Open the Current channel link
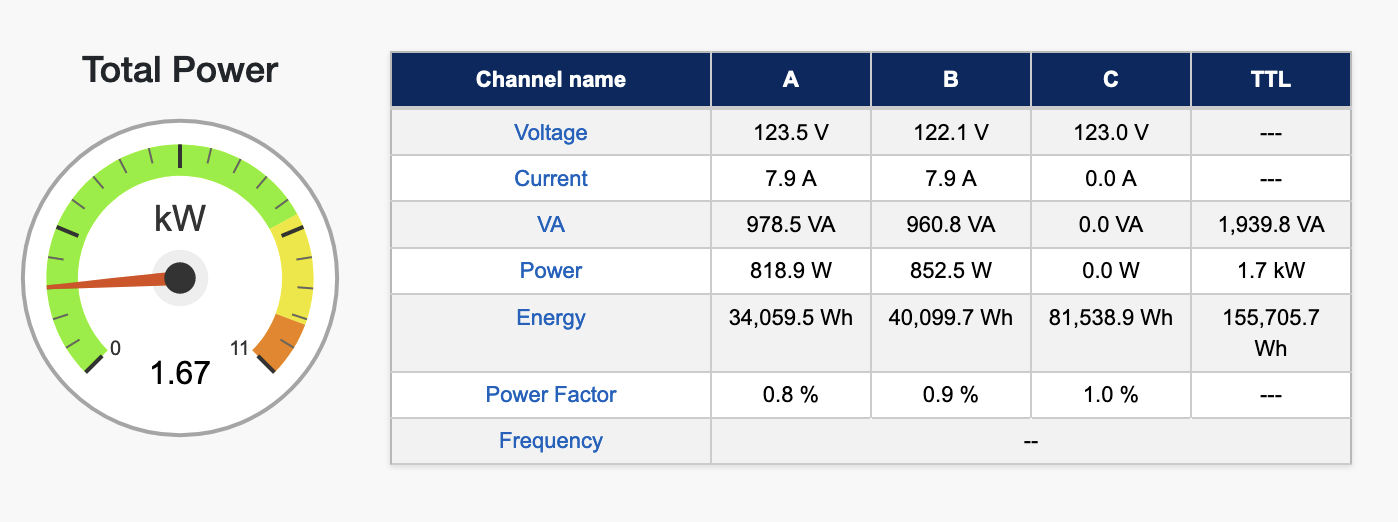Screen dimensions: 1398x522 click(550, 179)
